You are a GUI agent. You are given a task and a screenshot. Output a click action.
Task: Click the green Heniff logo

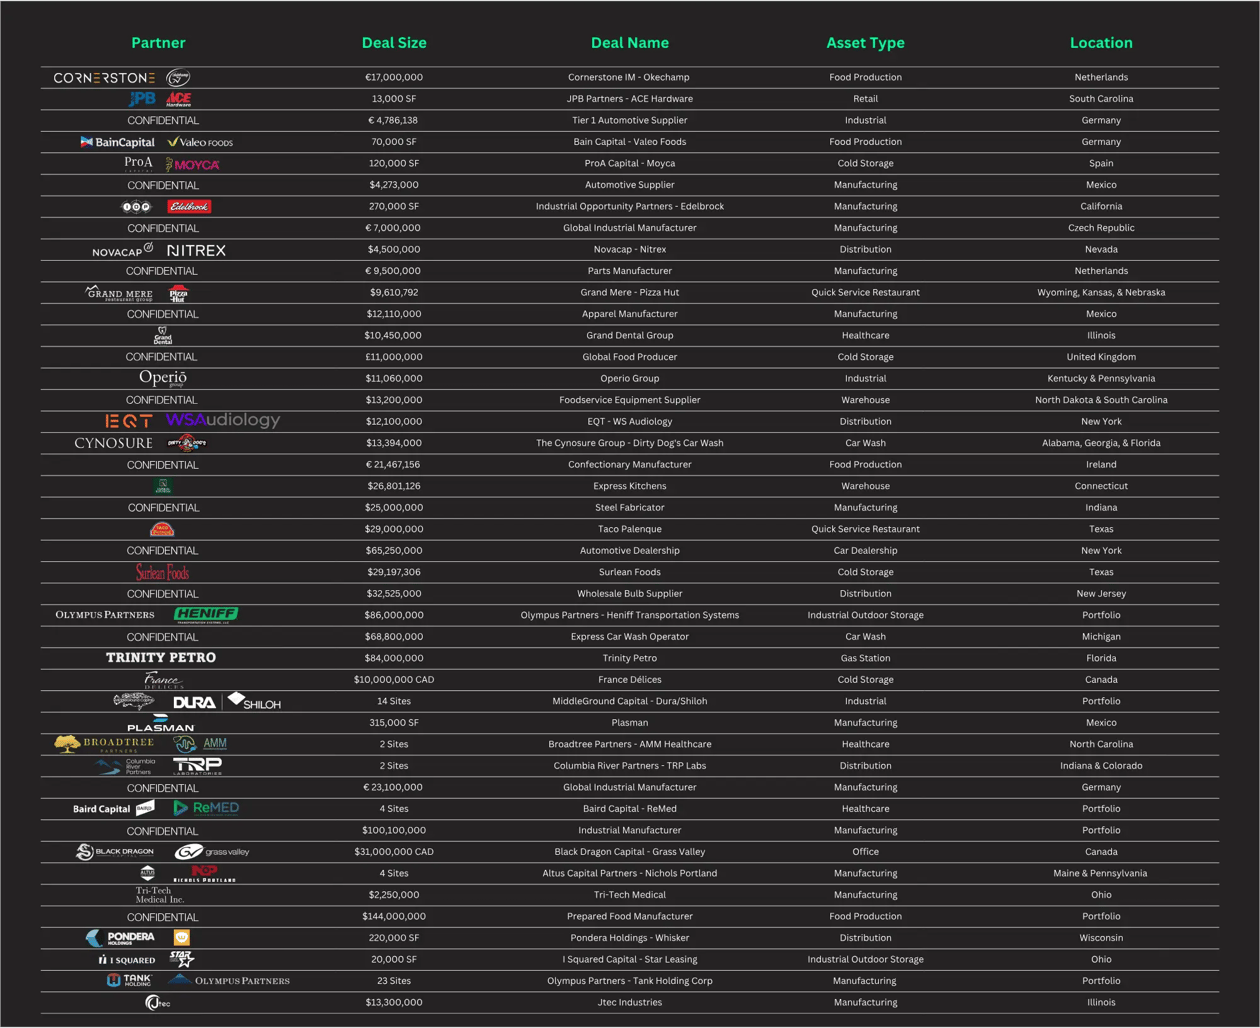205,615
